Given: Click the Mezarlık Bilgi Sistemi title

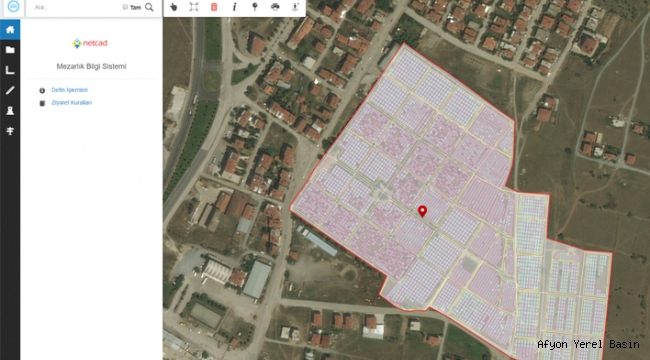Looking at the screenshot, I should [91, 66].
